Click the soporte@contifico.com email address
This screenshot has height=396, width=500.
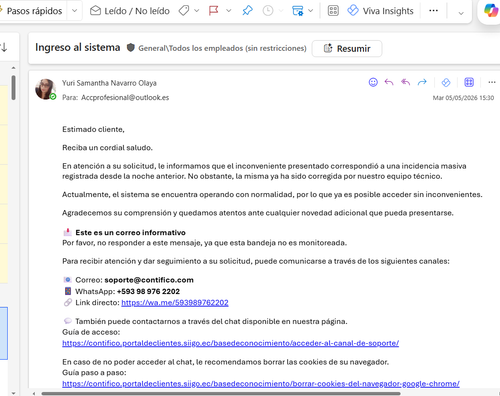149,280
